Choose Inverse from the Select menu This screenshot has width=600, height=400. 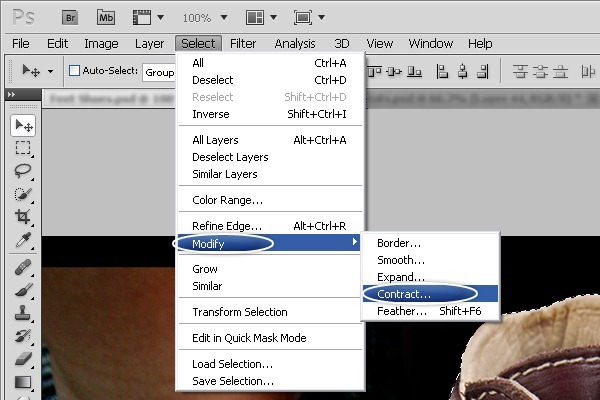pyautogui.click(x=210, y=114)
